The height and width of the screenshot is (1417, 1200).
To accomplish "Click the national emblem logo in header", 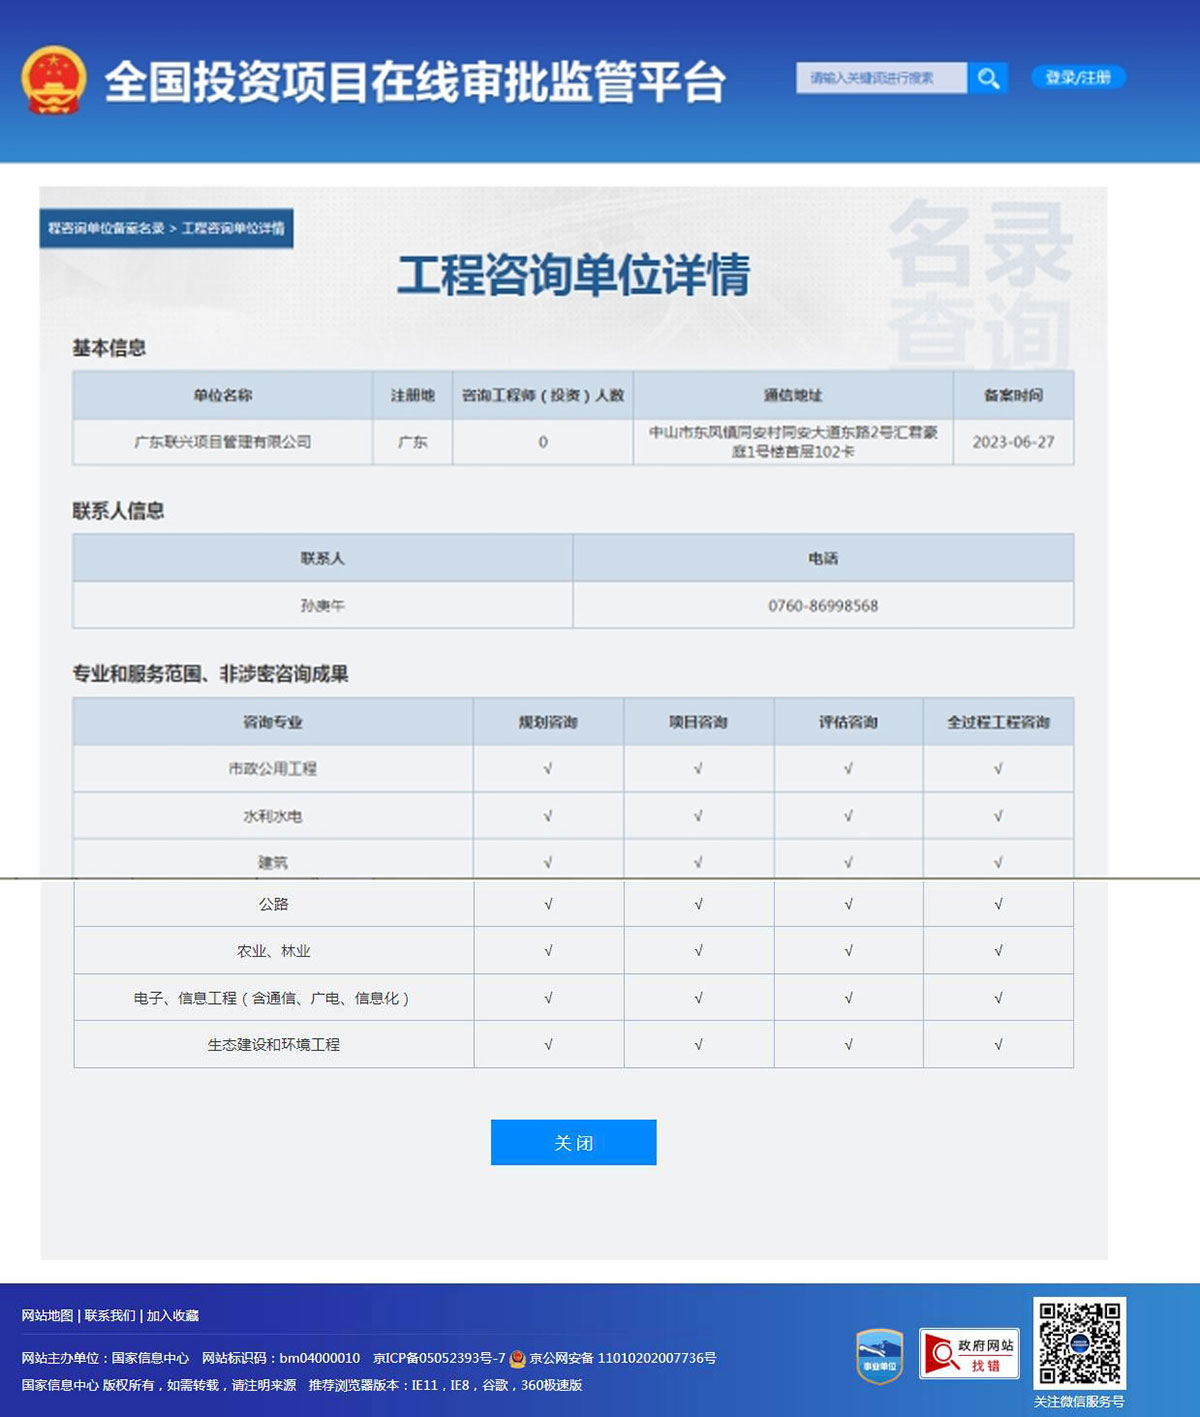I will point(54,80).
